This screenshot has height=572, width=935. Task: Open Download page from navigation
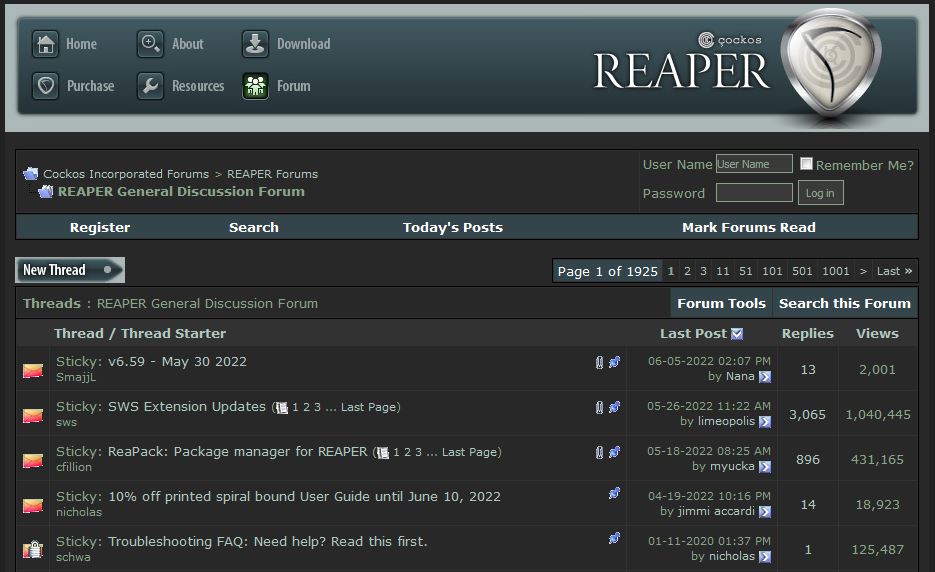304,44
